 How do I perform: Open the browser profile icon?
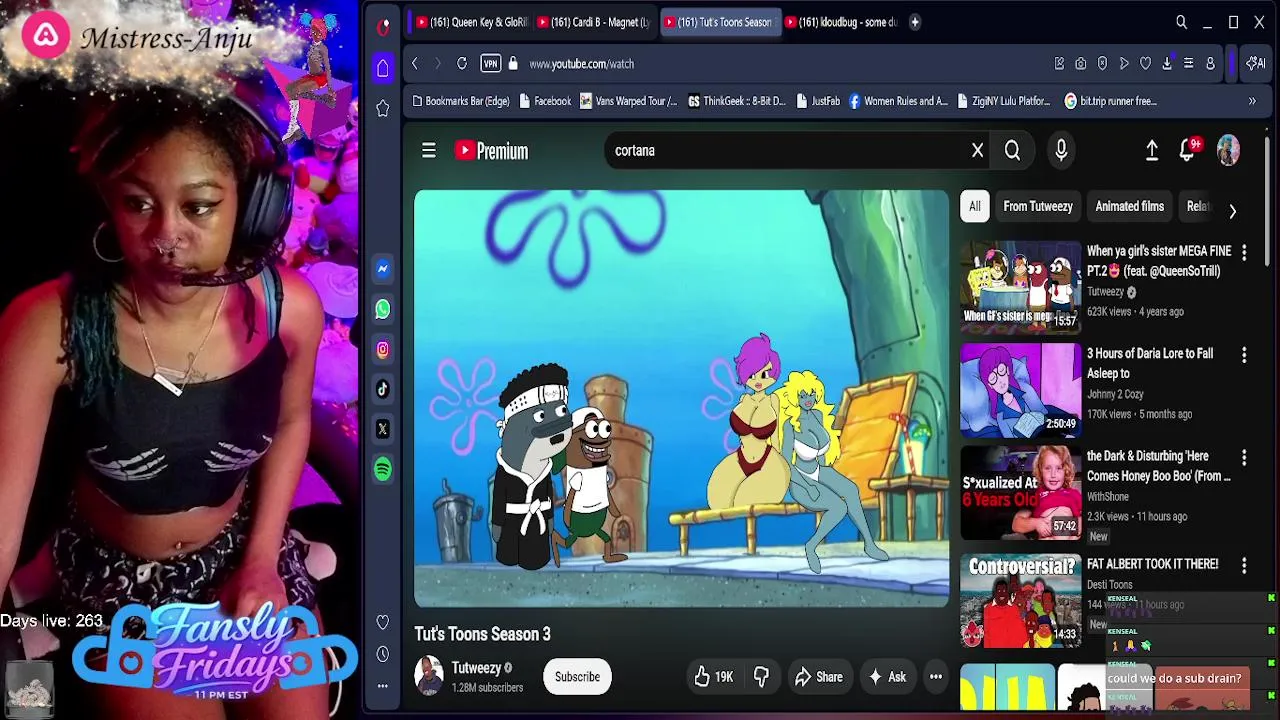click(x=1210, y=64)
